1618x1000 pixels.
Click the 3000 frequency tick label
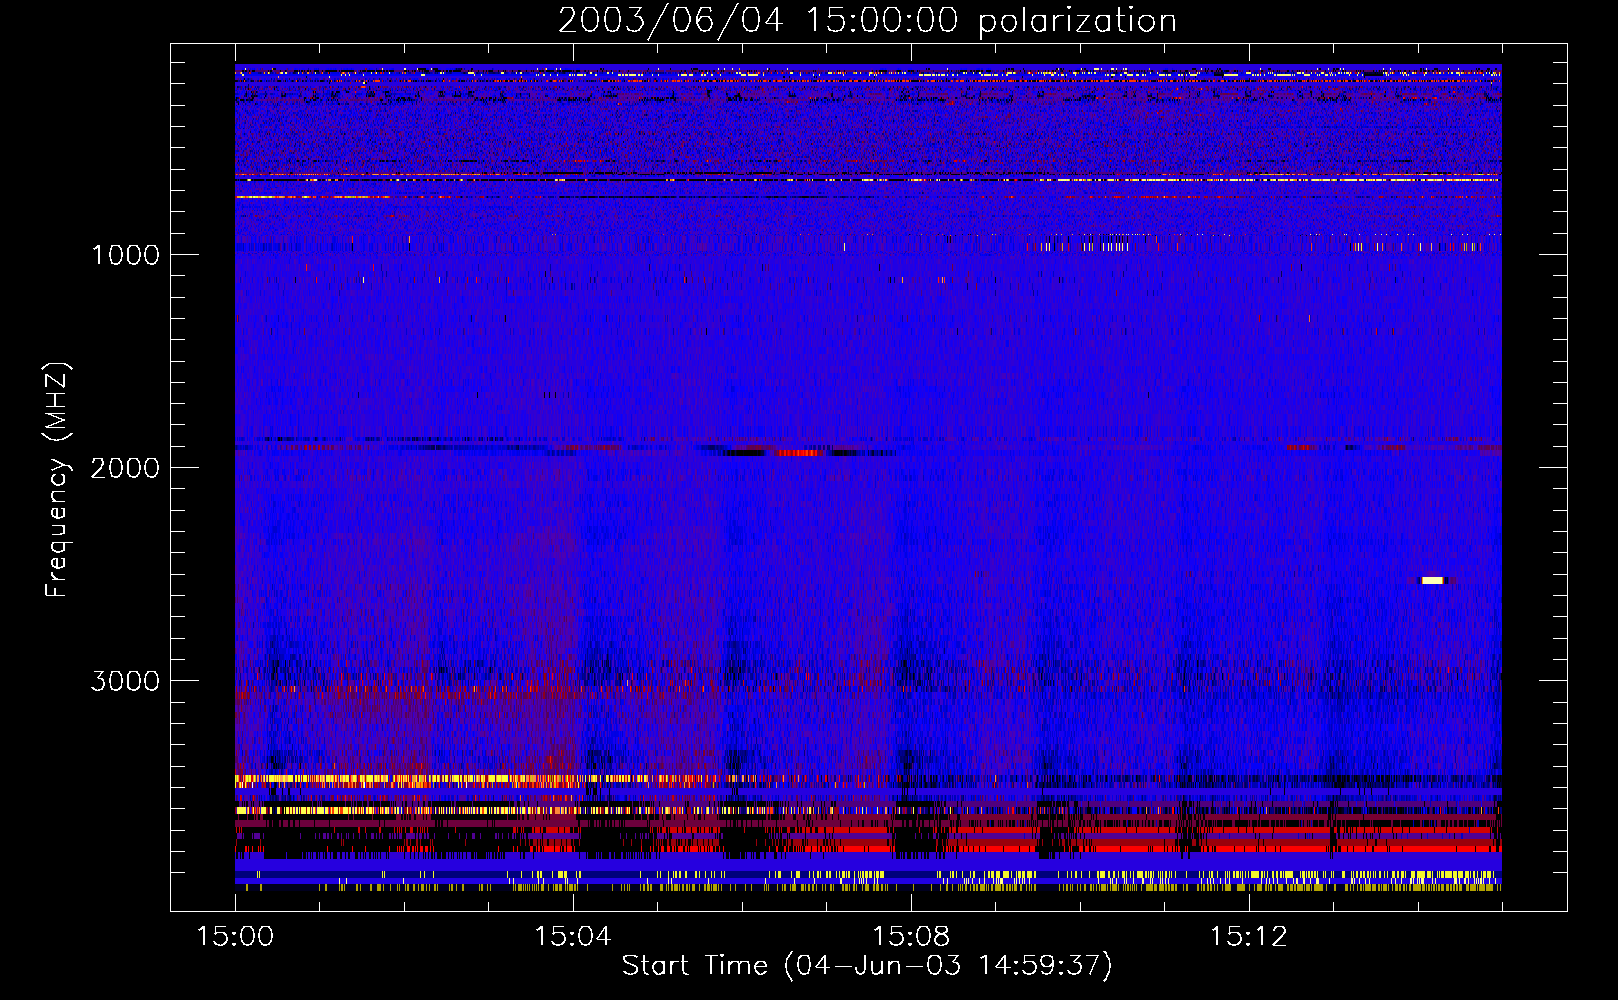coord(125,681)
